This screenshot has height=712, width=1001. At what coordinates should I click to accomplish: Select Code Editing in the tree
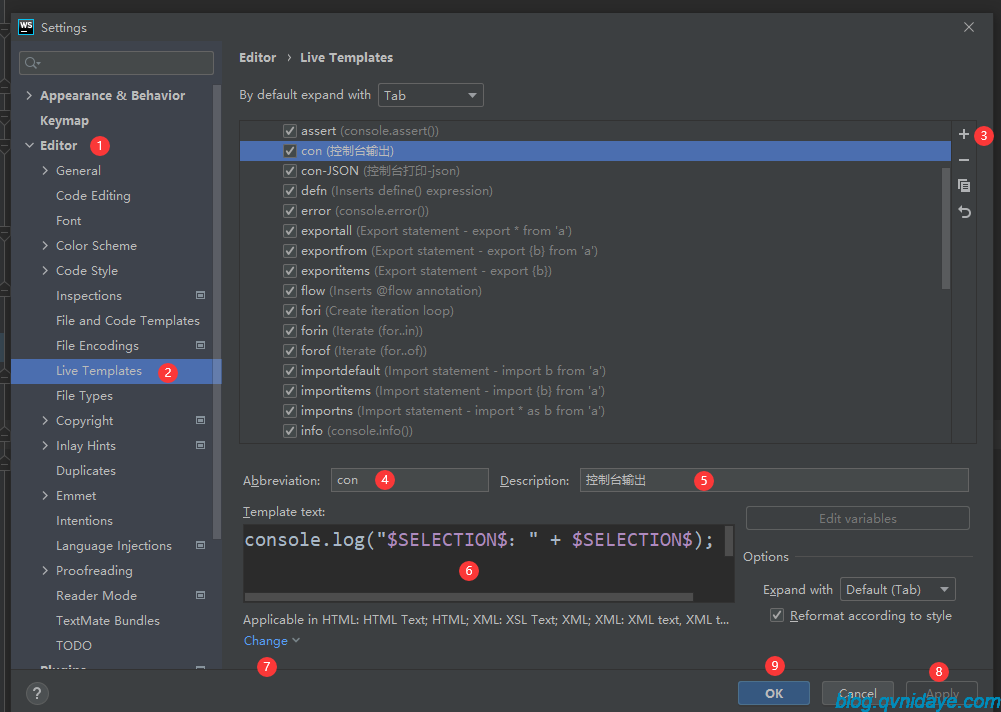pyautogui.click(x=93, y=195)
